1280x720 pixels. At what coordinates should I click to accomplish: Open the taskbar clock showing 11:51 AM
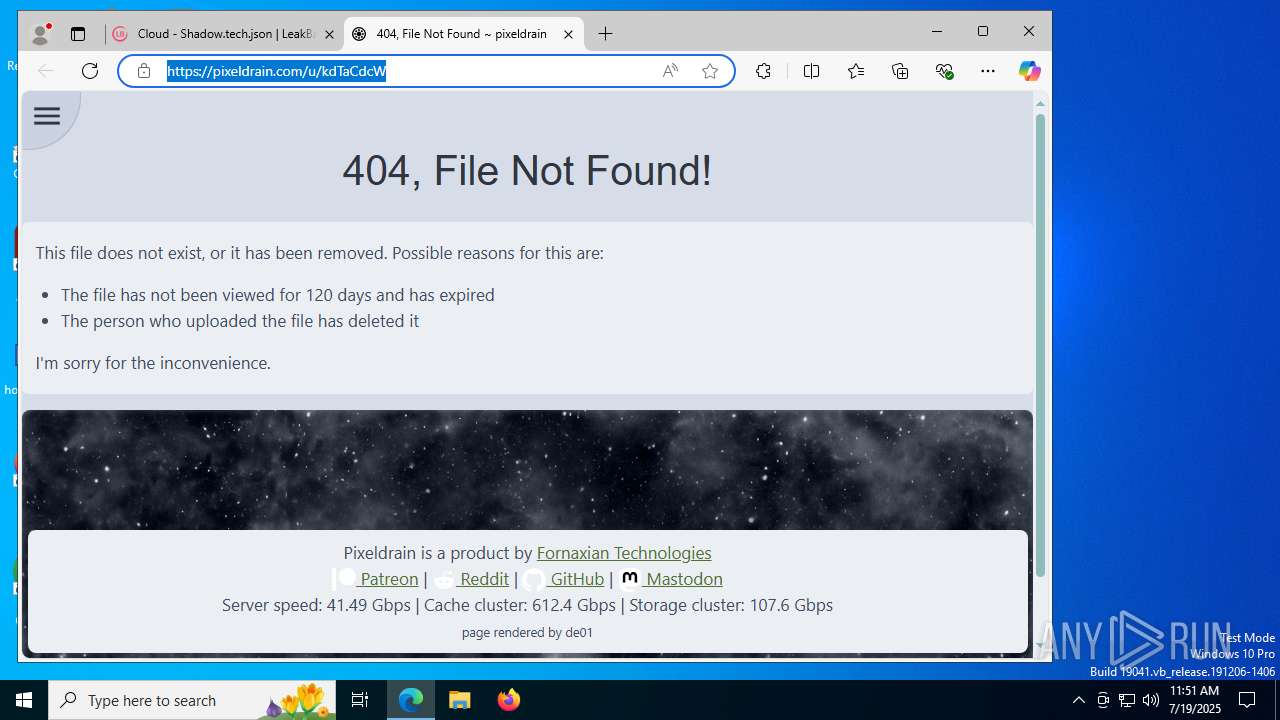1195,700
